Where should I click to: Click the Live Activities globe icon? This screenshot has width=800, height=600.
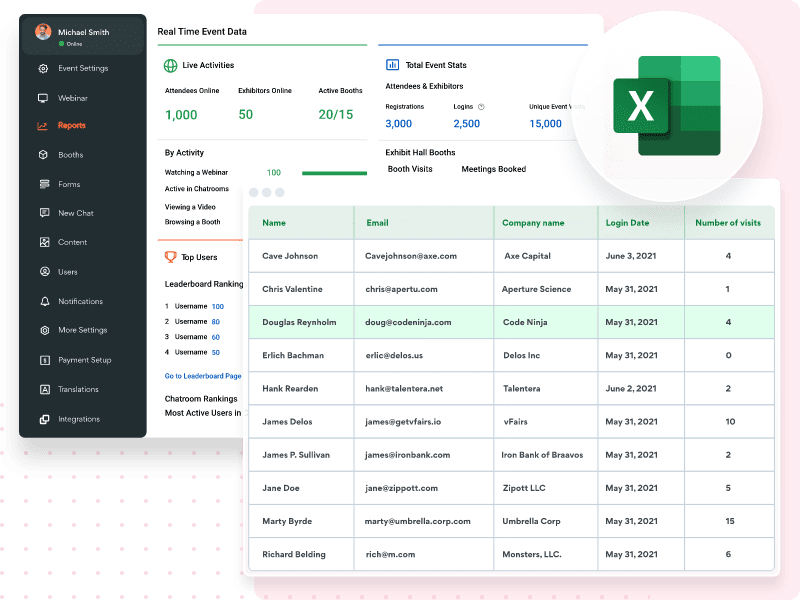point(170,65)
